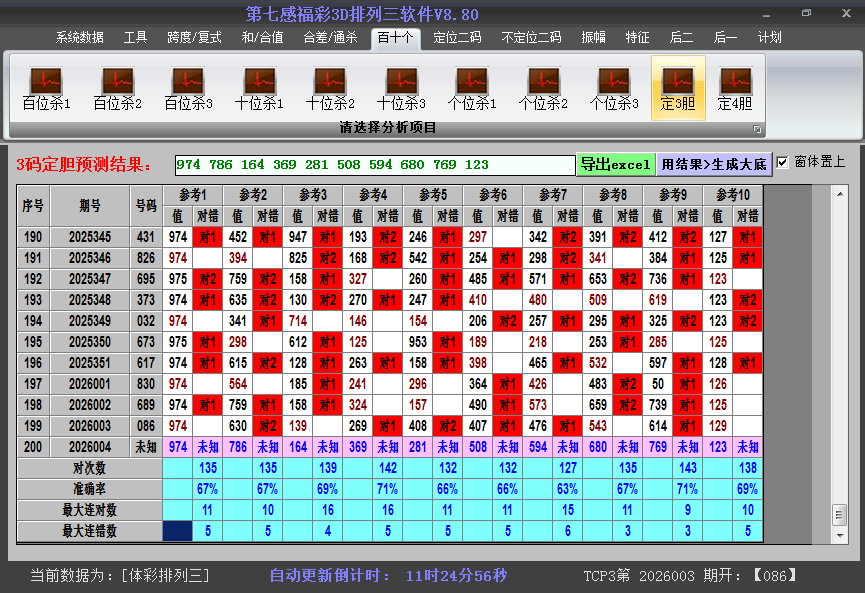
Task: Click the 参考5 column header
Action: coord(433,194)
